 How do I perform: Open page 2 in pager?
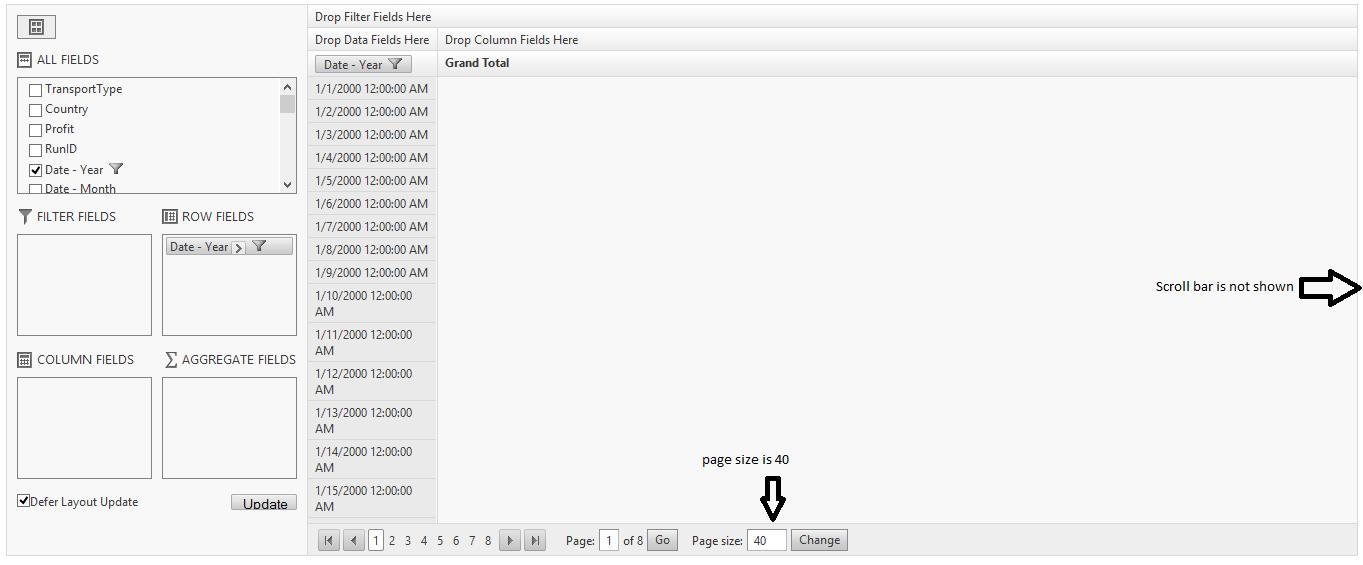(392, 541)
